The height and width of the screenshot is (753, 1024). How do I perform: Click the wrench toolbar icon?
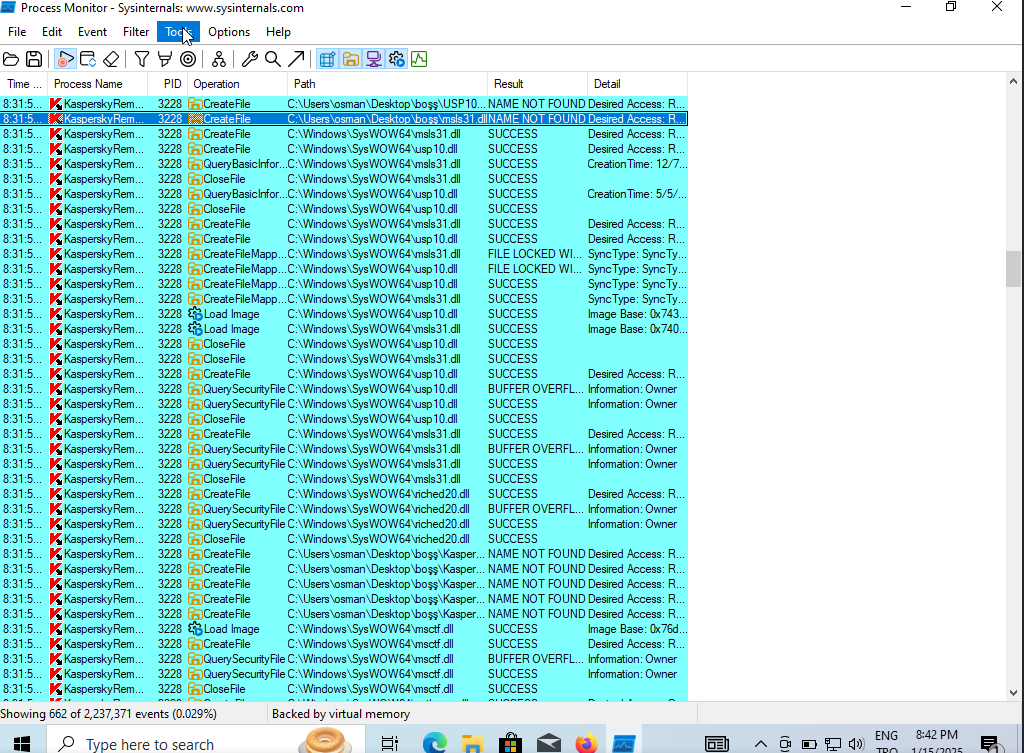[249, 59]
